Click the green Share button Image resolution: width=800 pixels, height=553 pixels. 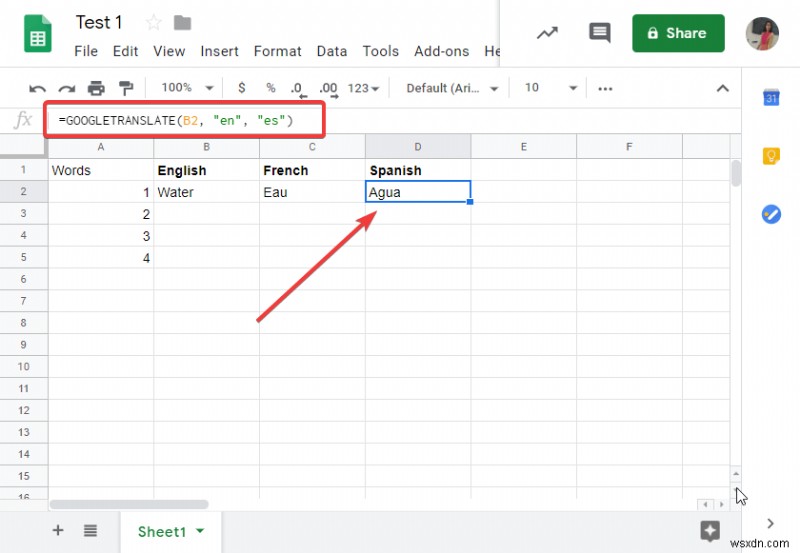pyautogui.click(x=678, y=33)
